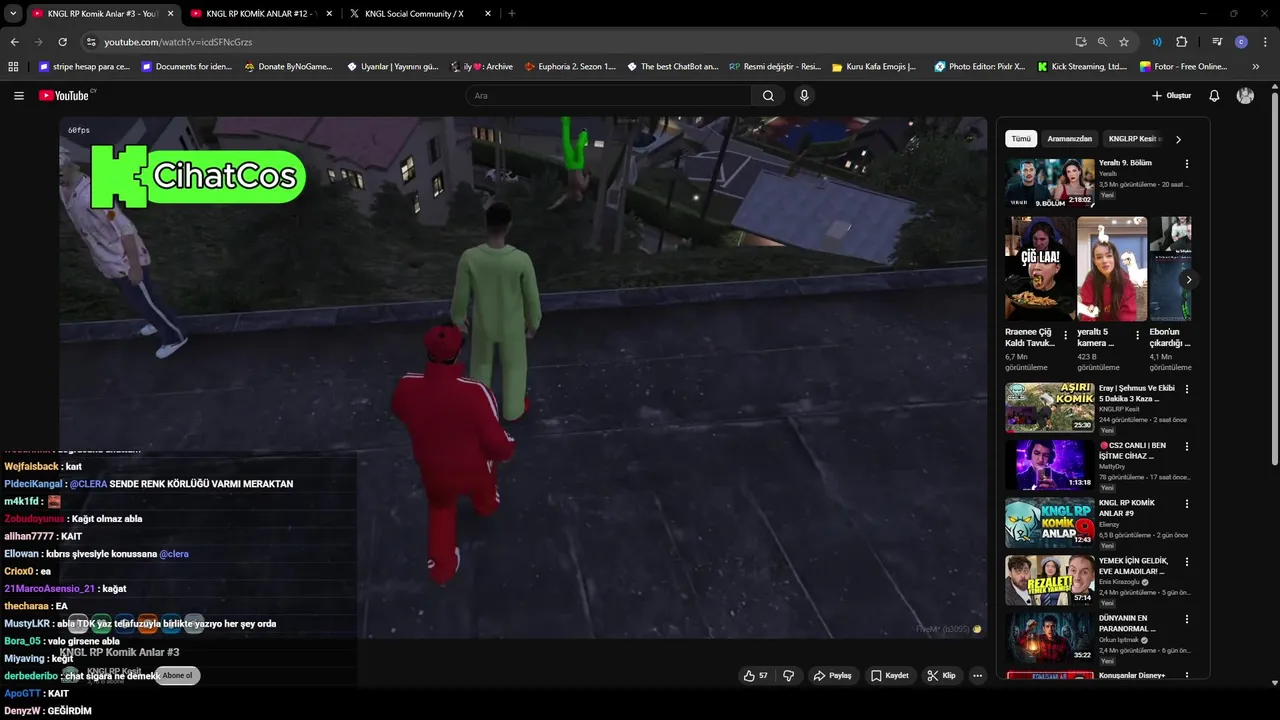The height and width of the screenshot is (720, 1280).
Task: Open options for yeraltı 5 kamera short
Action: tap(1137, 337)
